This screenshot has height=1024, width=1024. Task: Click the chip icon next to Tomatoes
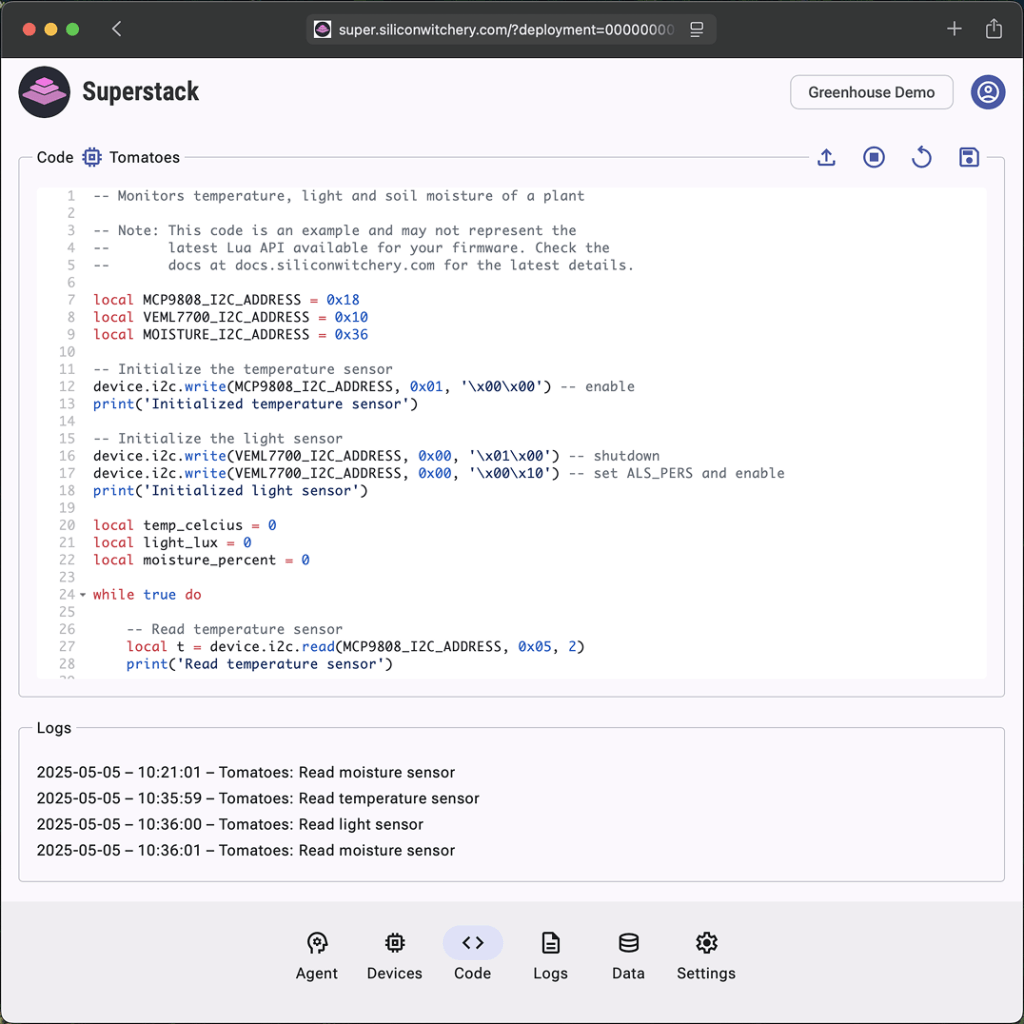92,157
